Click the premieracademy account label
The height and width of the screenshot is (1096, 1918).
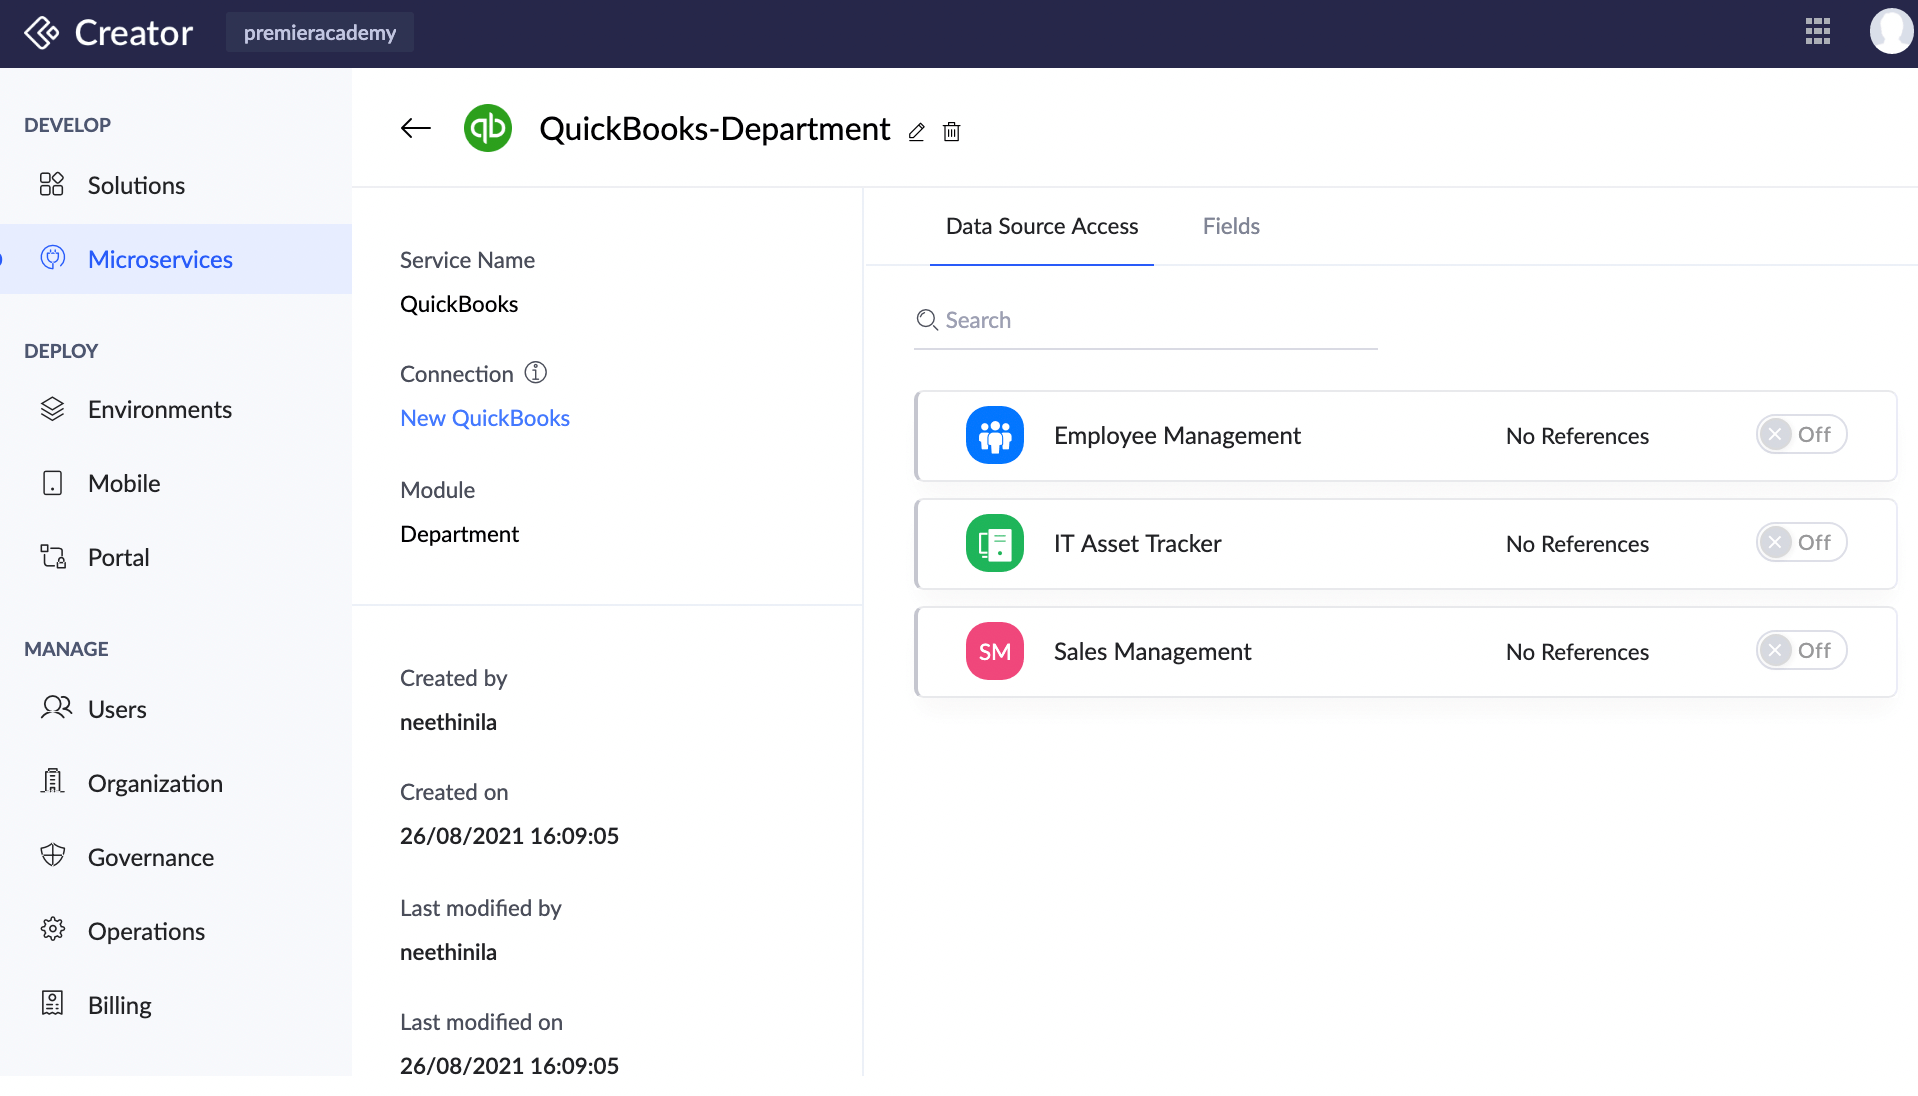pyautogui.click(x=320, y=32)
